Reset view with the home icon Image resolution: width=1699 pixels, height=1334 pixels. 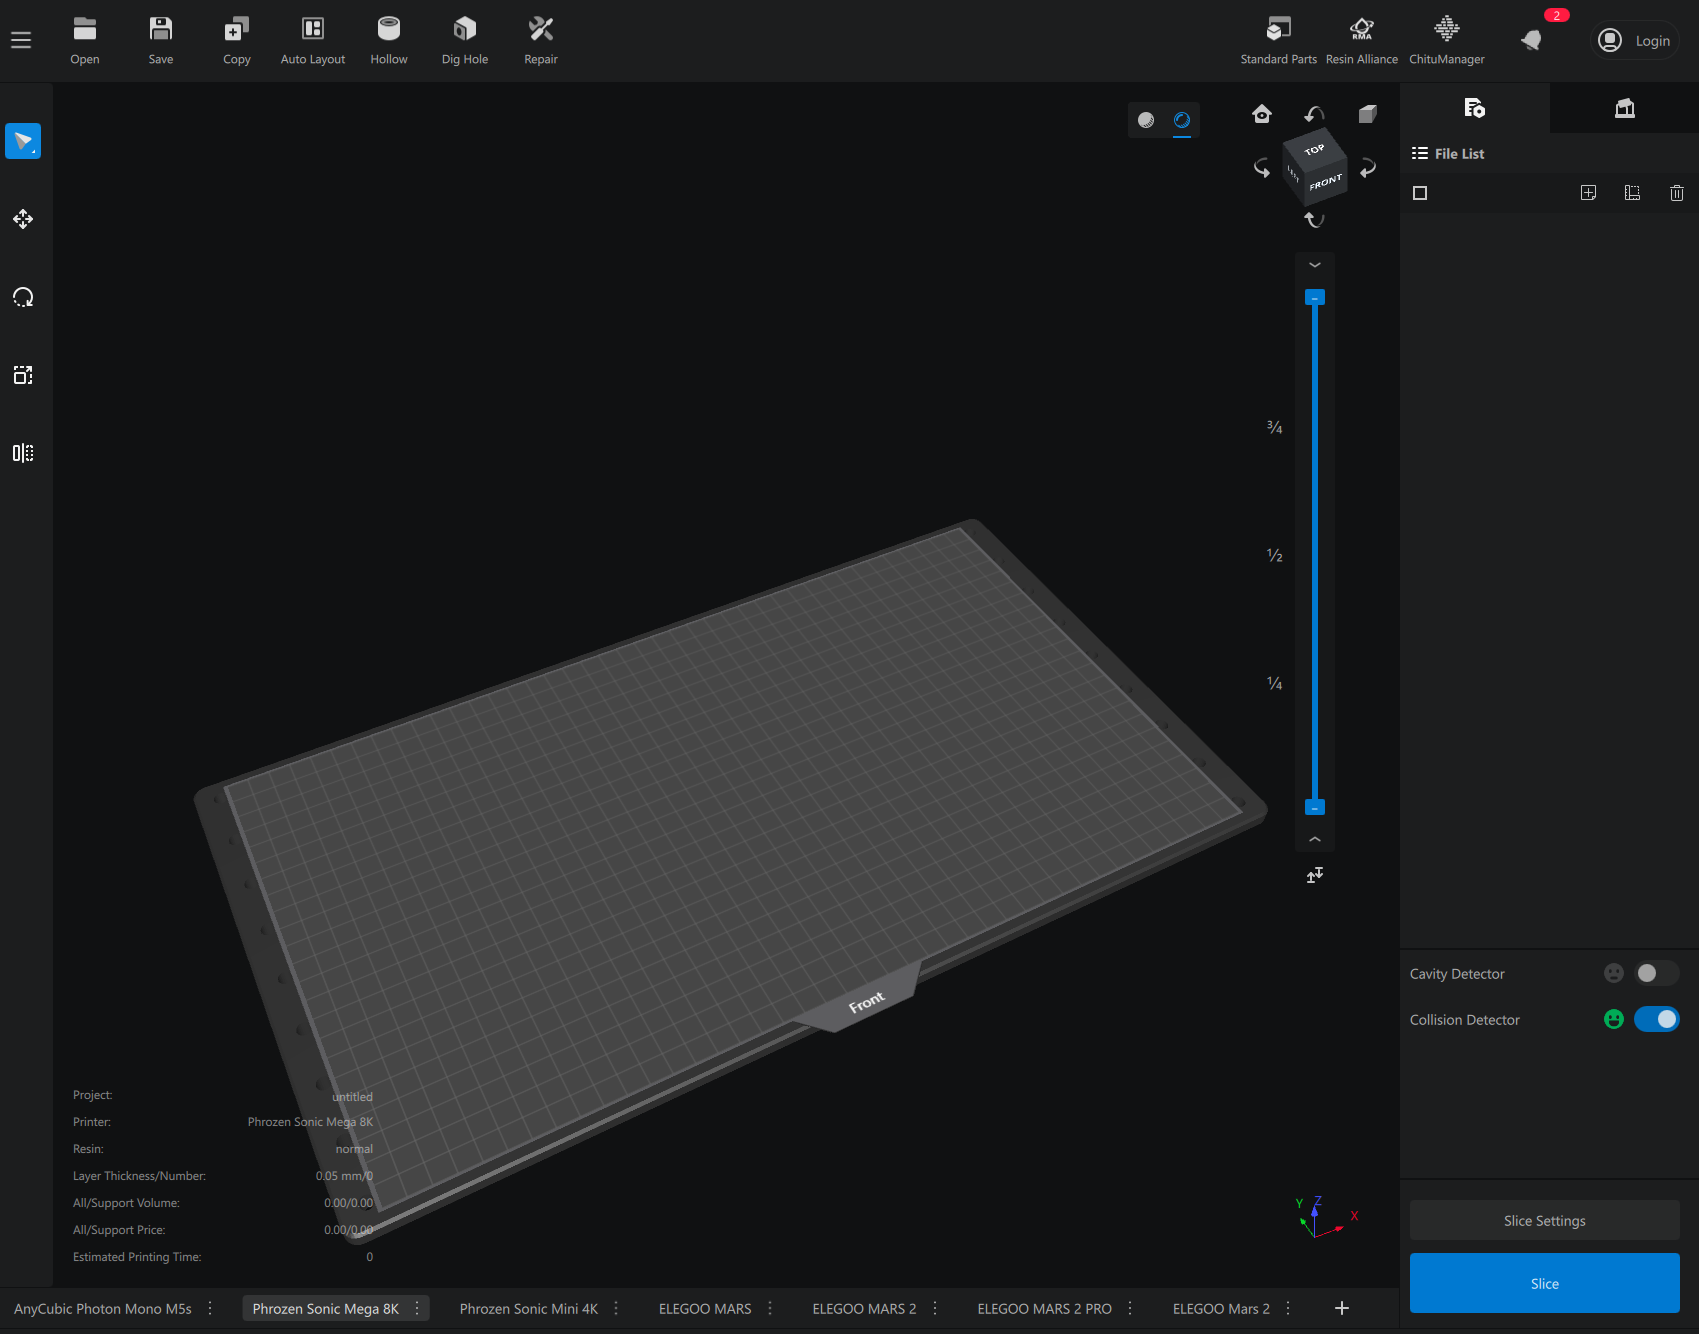pos(1262,114)
